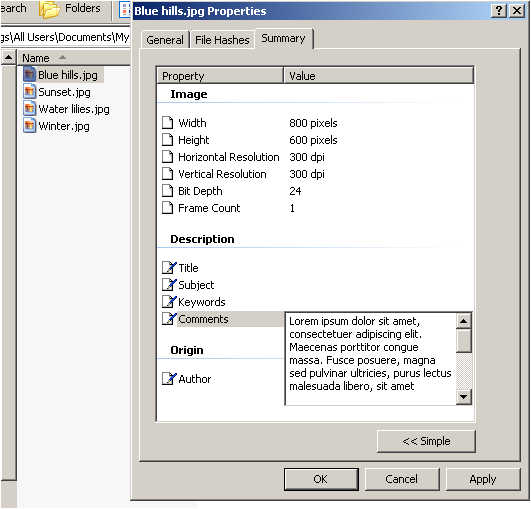
Task: Click the Folders toolbar icon
Action: pyautogui.click(x=49, y=9)
